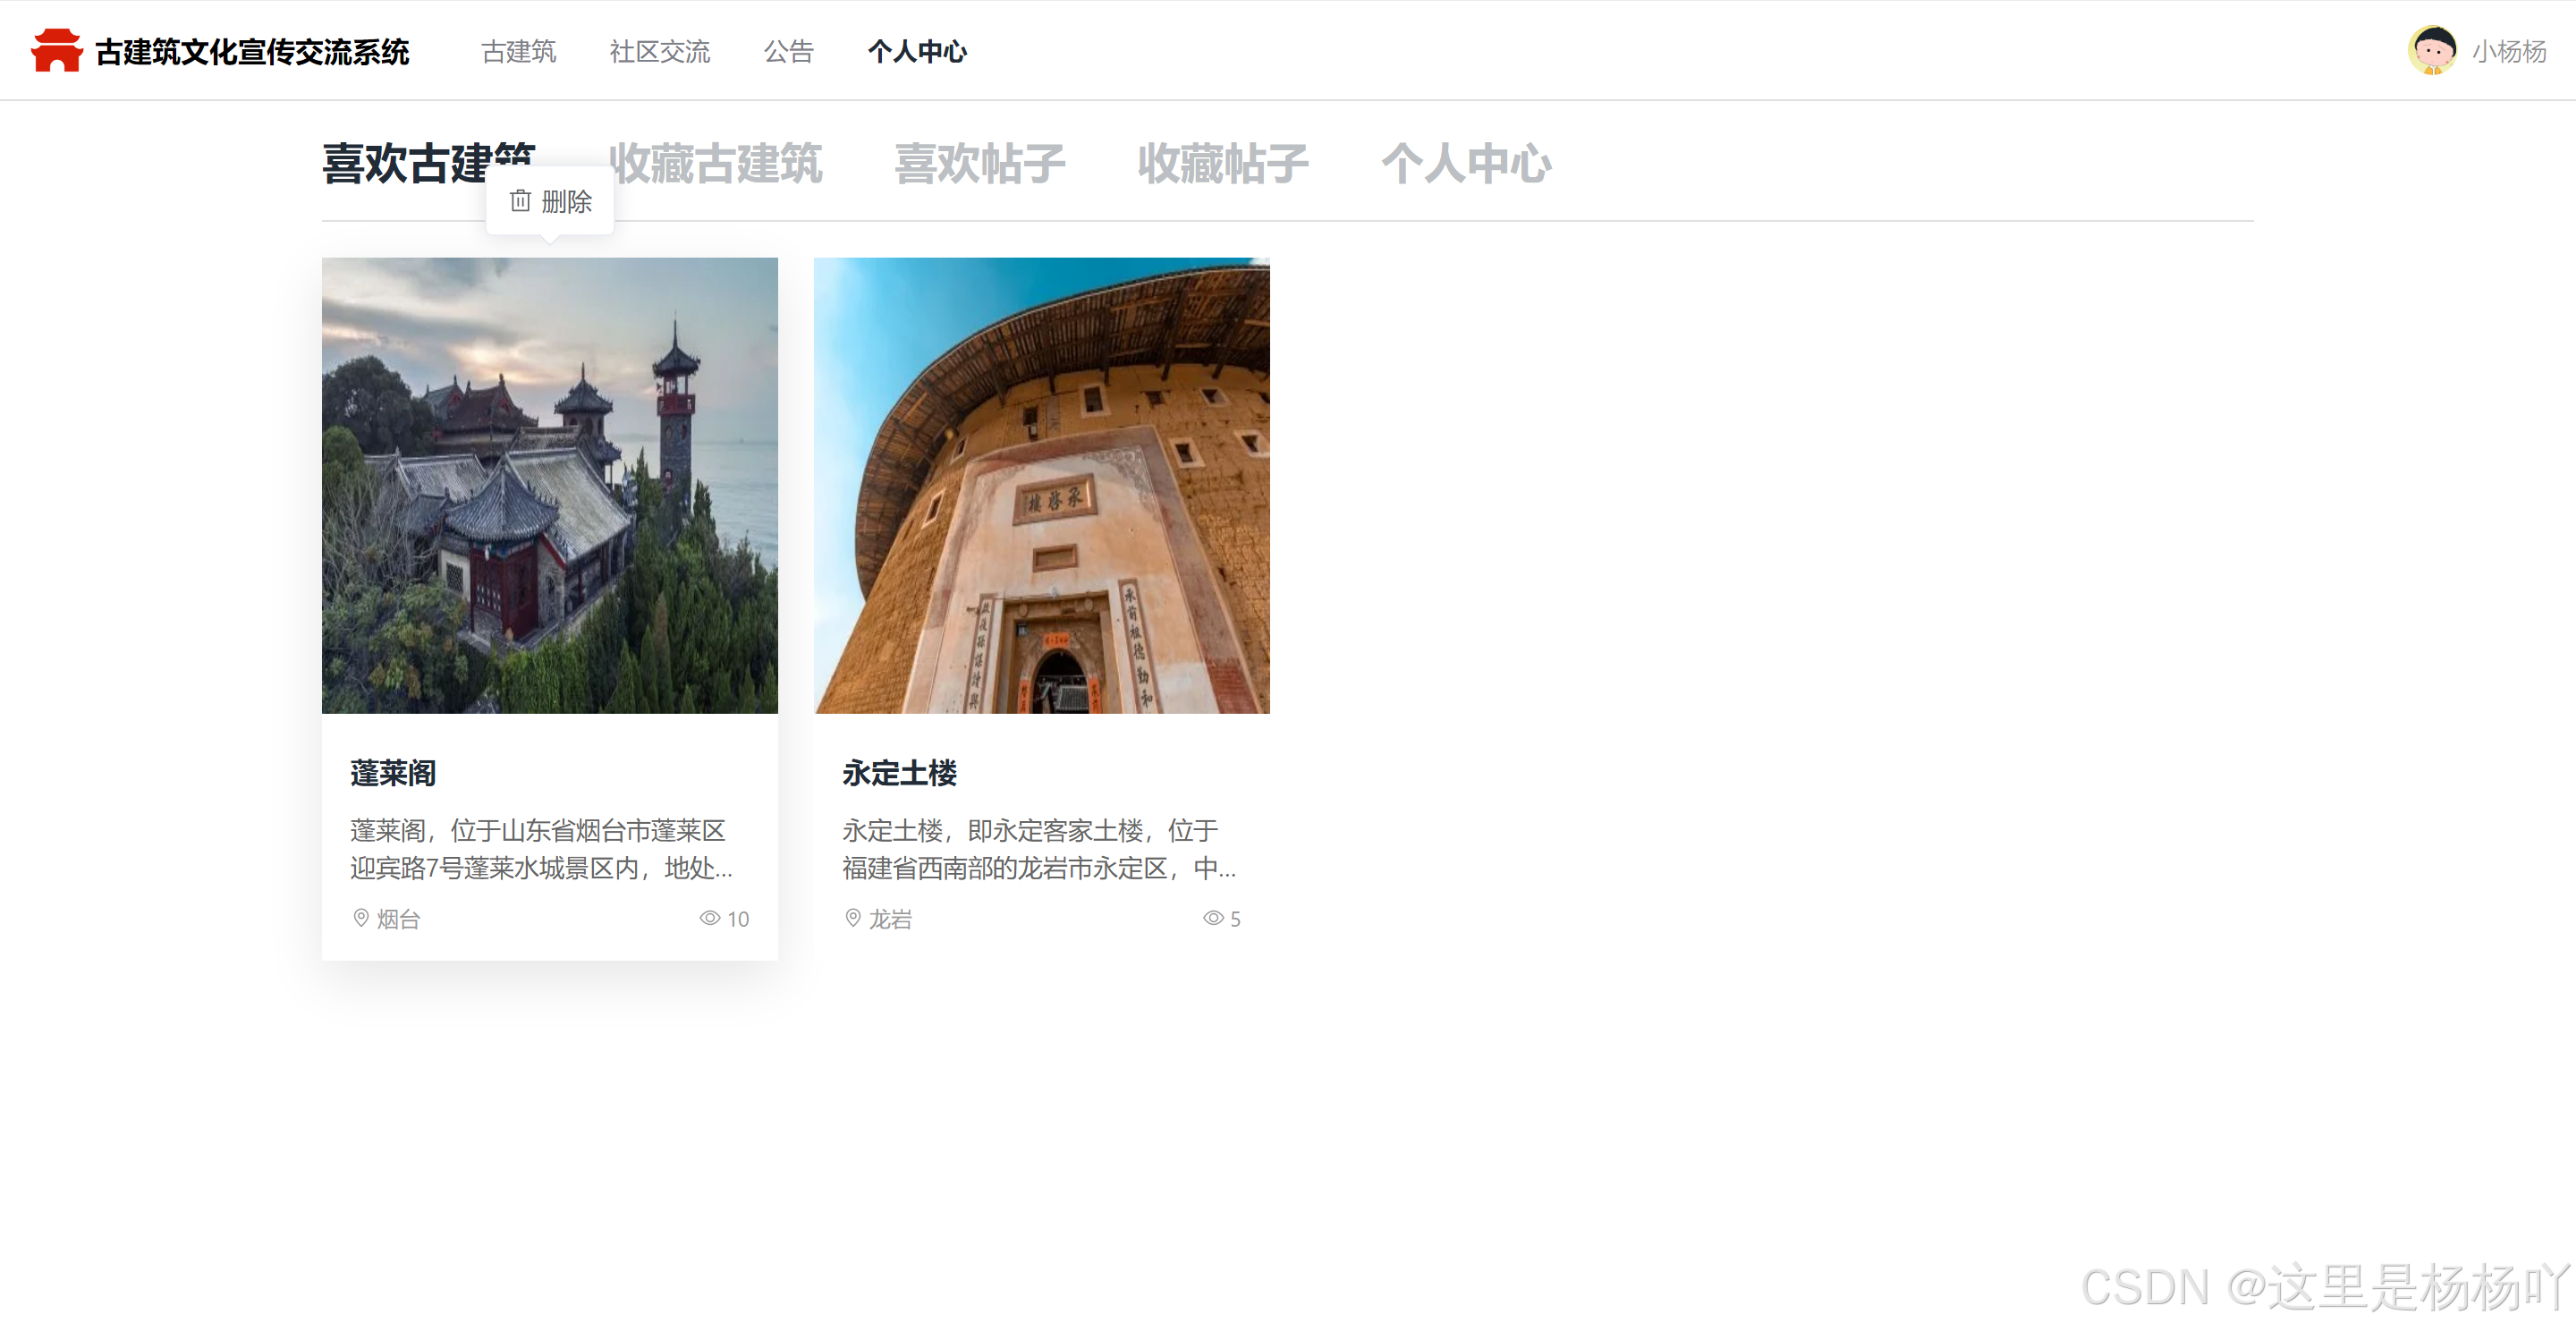Click the trash icon in delete popup
The width and height of the screenshot is (2576, 1331).
[520, 202]
